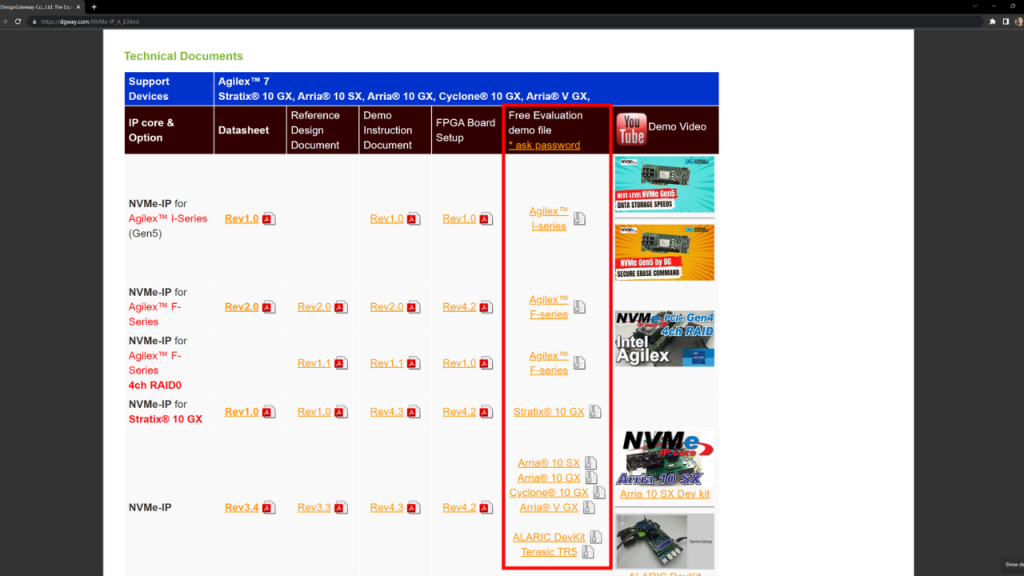Image resolution: width=1024 pixels, height=576 pixels.
Task: Click PDF icon beside Agilex I-Series FPGA board setup Rev1.0
Action: click(486, 219)
